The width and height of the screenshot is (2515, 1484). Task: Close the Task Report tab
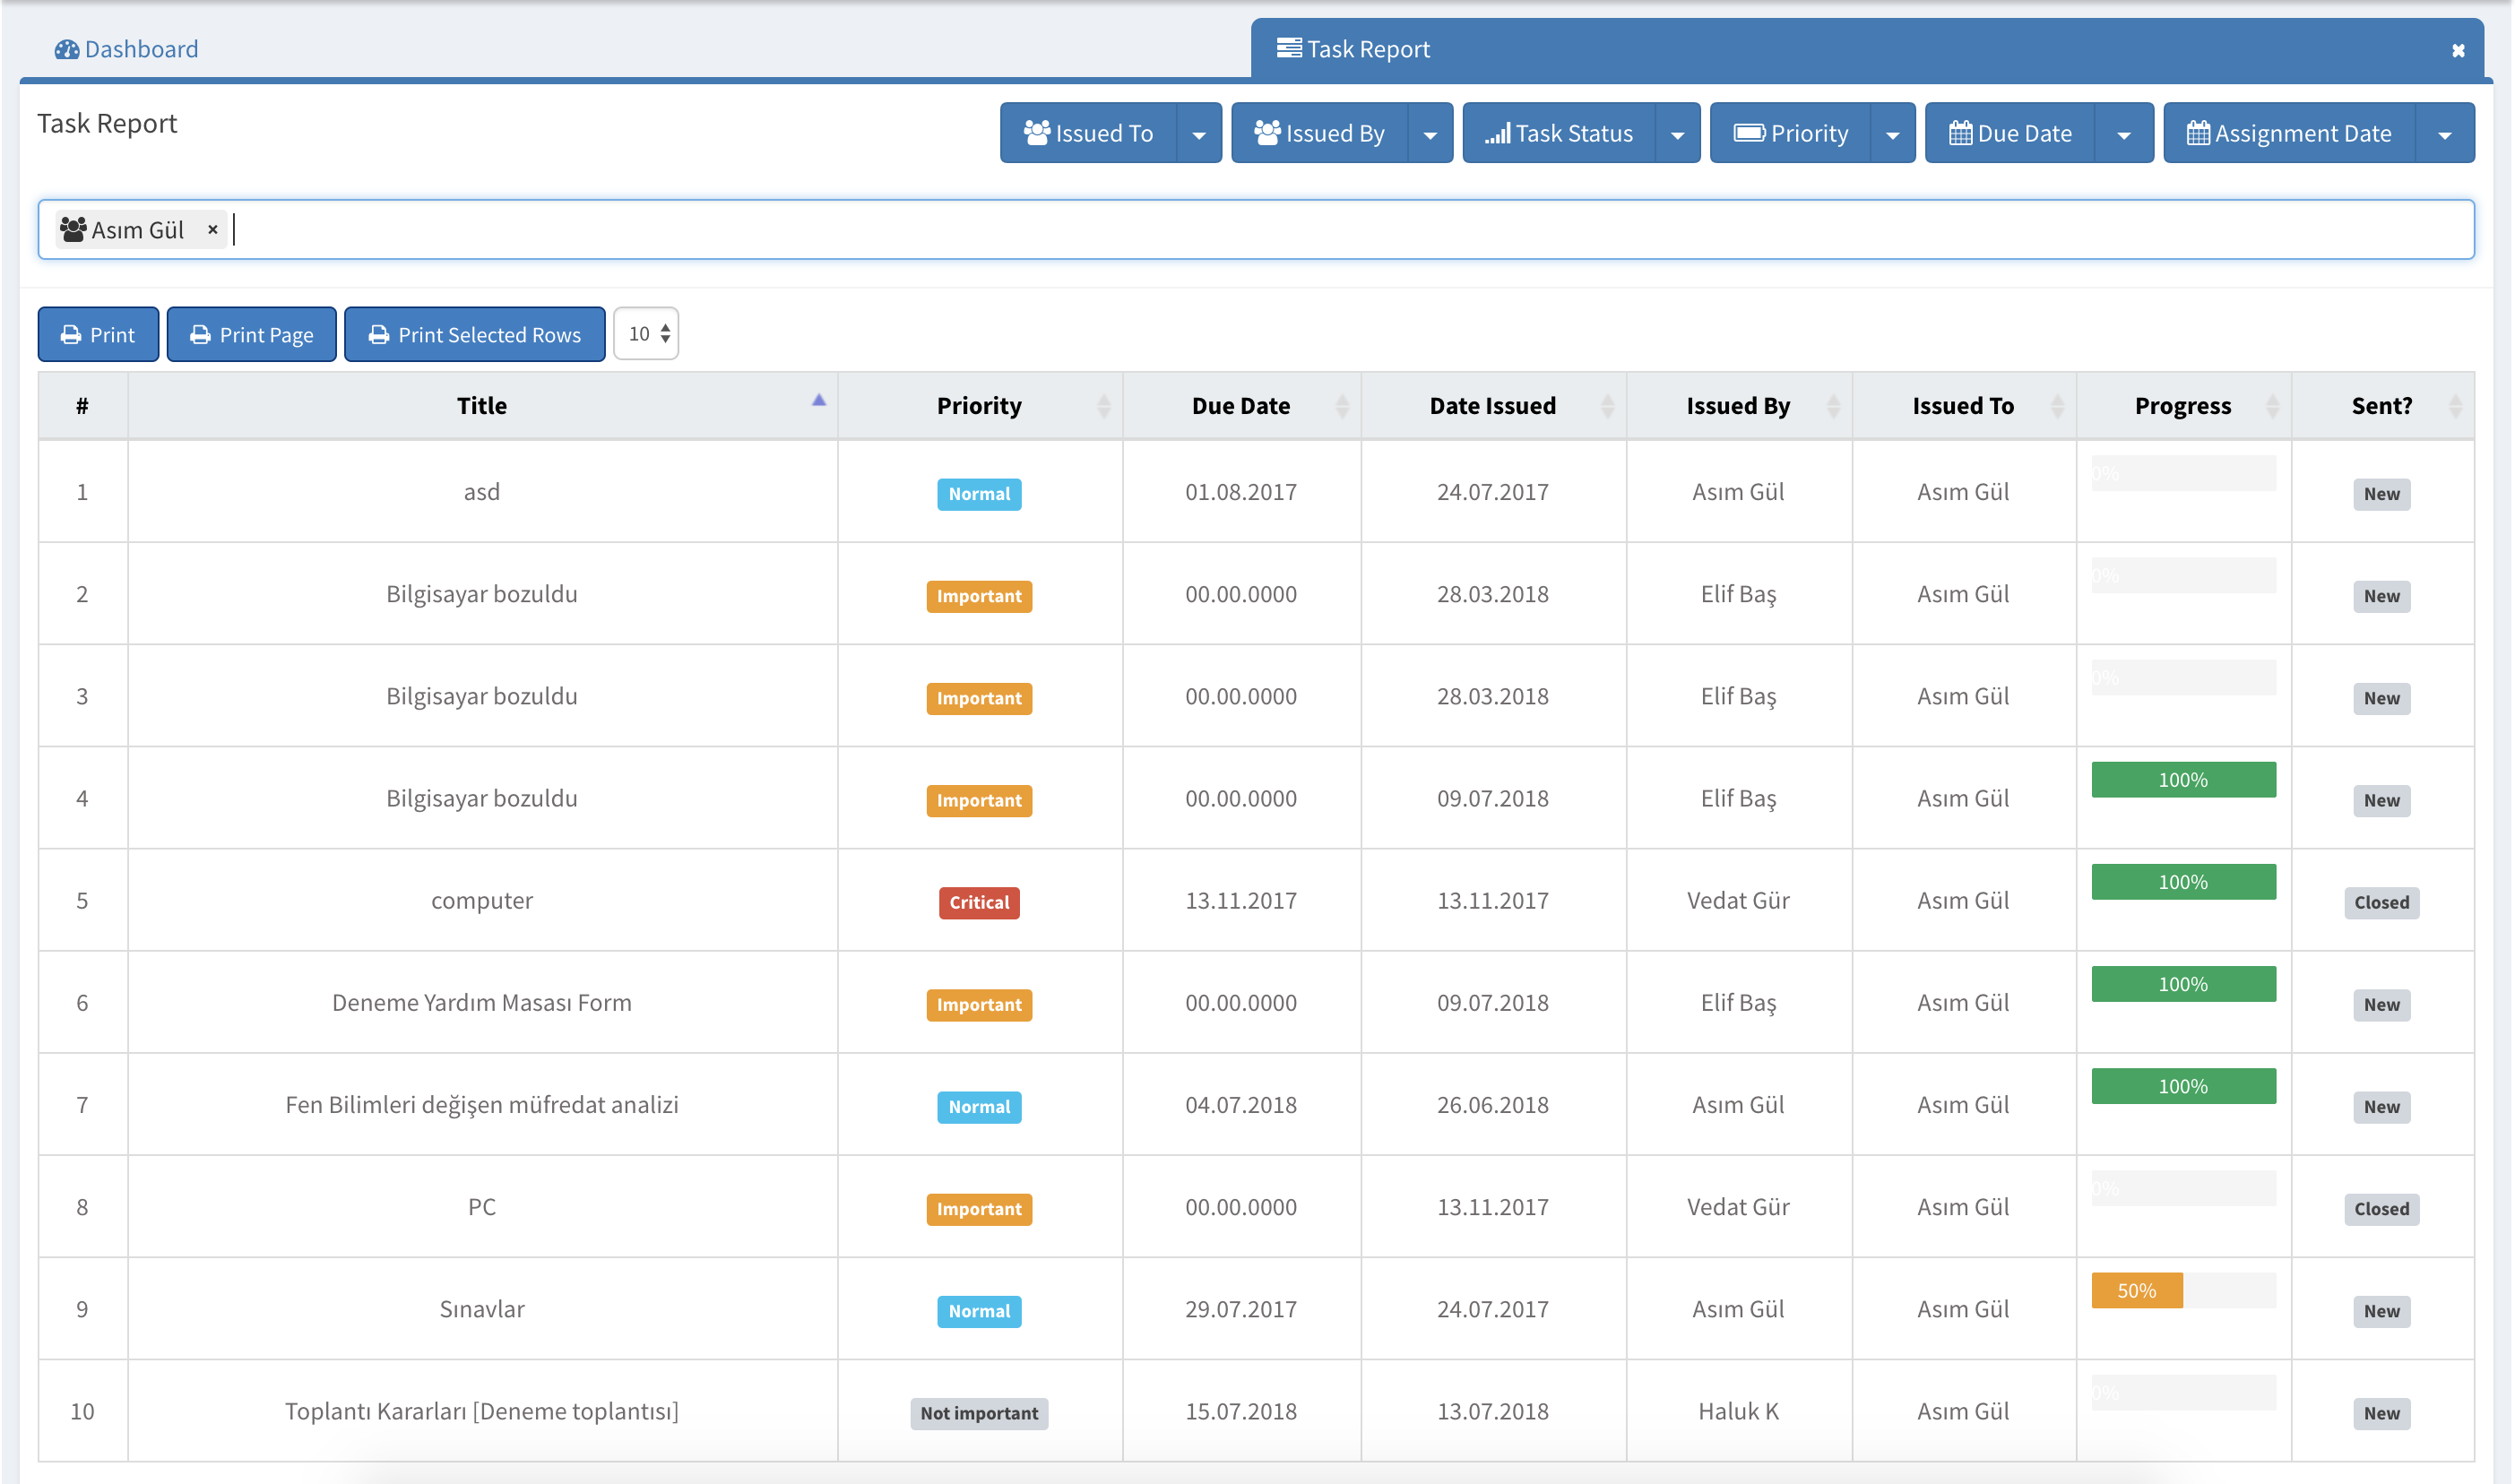(2457, 50)
